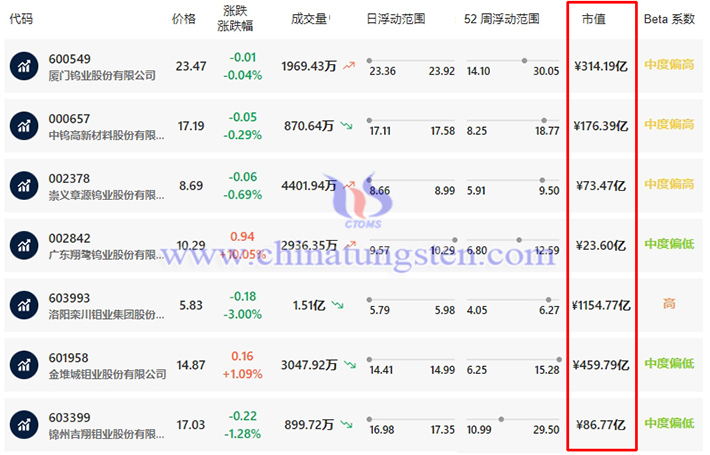Open 金堆城钼业股份有限公司 company link
The height and width of the screenshot is (455, 710).
click(x=107, y=374)
